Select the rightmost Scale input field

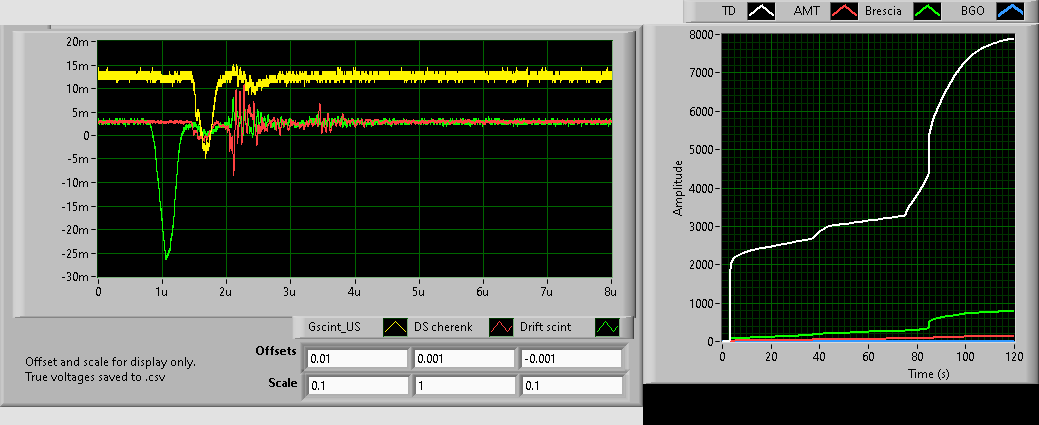pyautogui.click(x=570, y=385)
